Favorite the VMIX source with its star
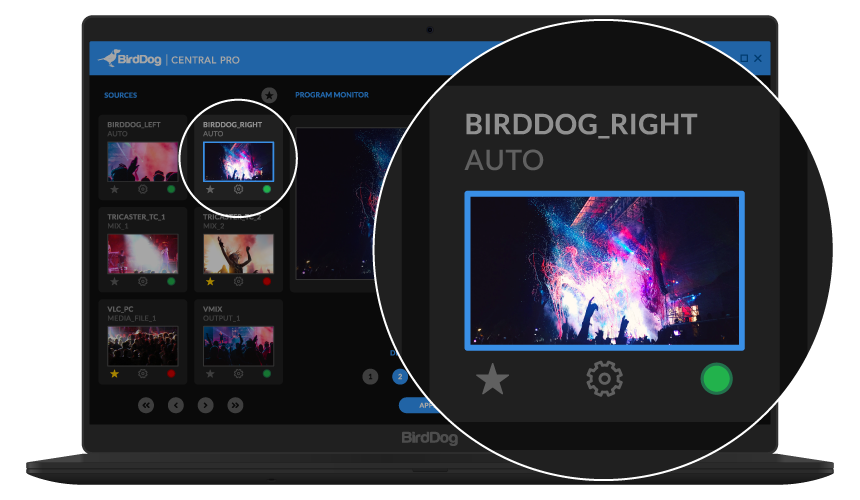 point(210,373)
